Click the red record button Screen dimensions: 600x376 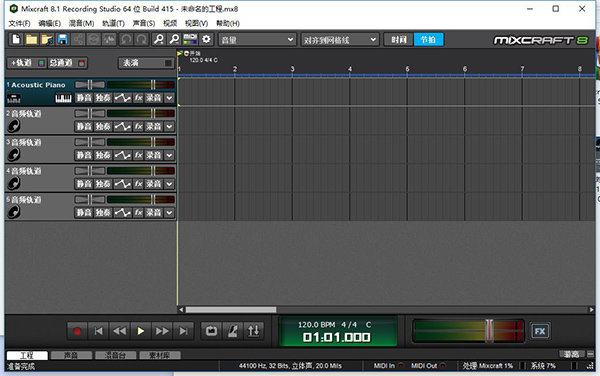tap(77, 331)
